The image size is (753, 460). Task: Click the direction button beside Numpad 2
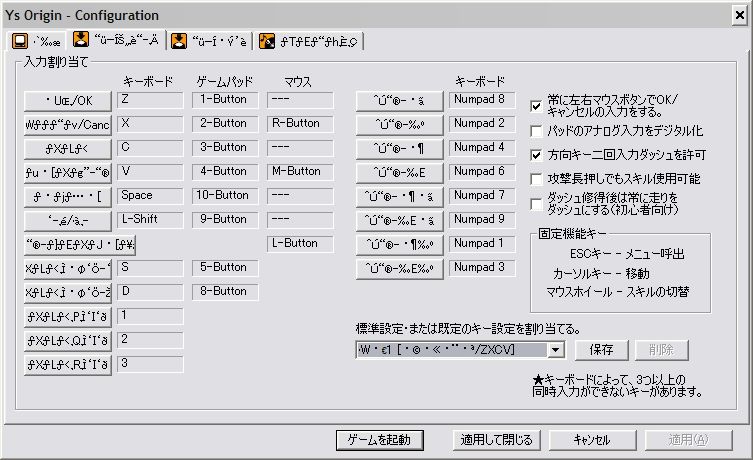[x=399, y=125]
